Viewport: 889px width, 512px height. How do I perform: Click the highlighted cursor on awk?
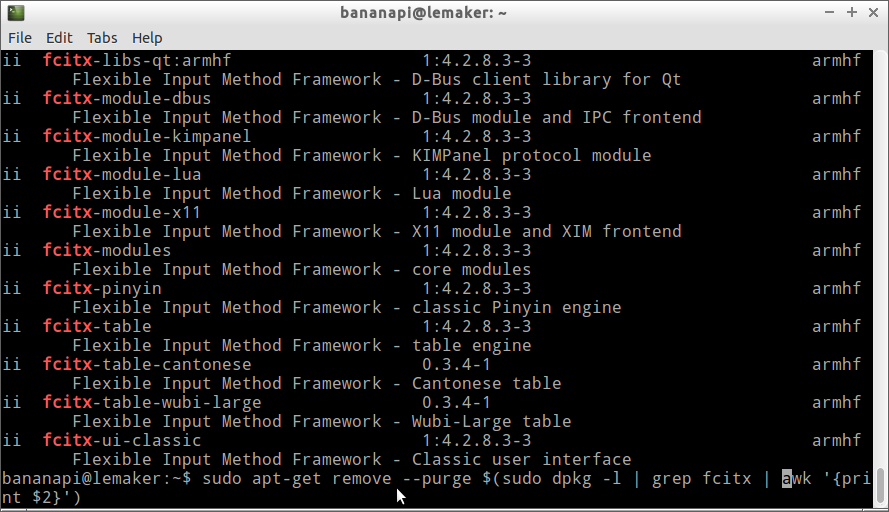pos(786,479)
